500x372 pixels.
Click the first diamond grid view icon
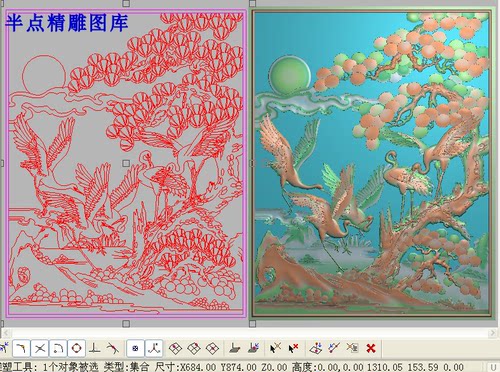[x=175, y=349]
